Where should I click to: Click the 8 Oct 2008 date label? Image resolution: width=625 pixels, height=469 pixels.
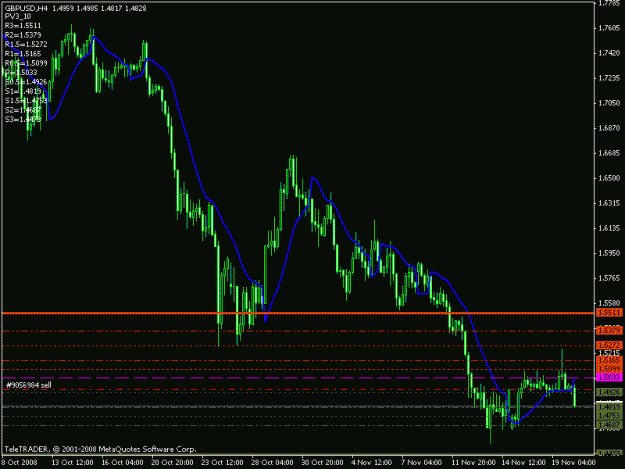coord(19,462)
